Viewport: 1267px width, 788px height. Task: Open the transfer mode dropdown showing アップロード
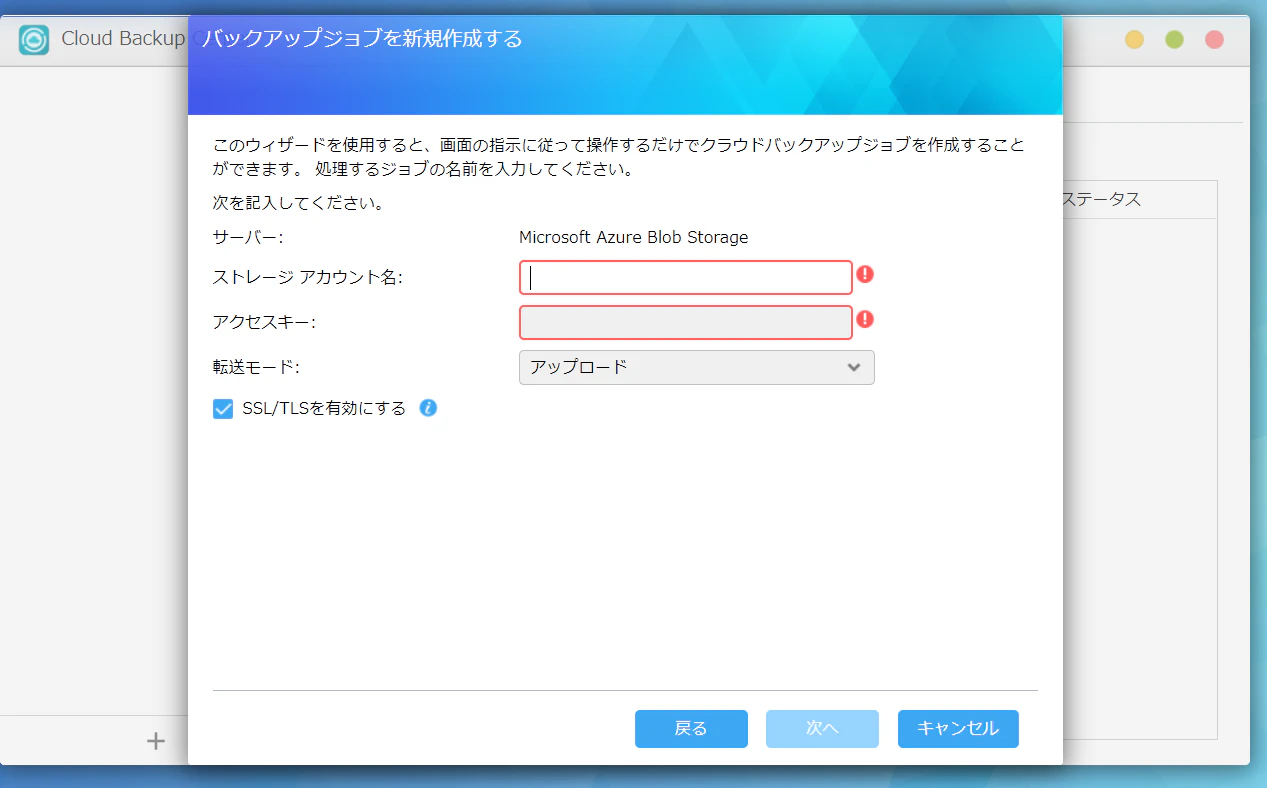(x=696, y=367)
